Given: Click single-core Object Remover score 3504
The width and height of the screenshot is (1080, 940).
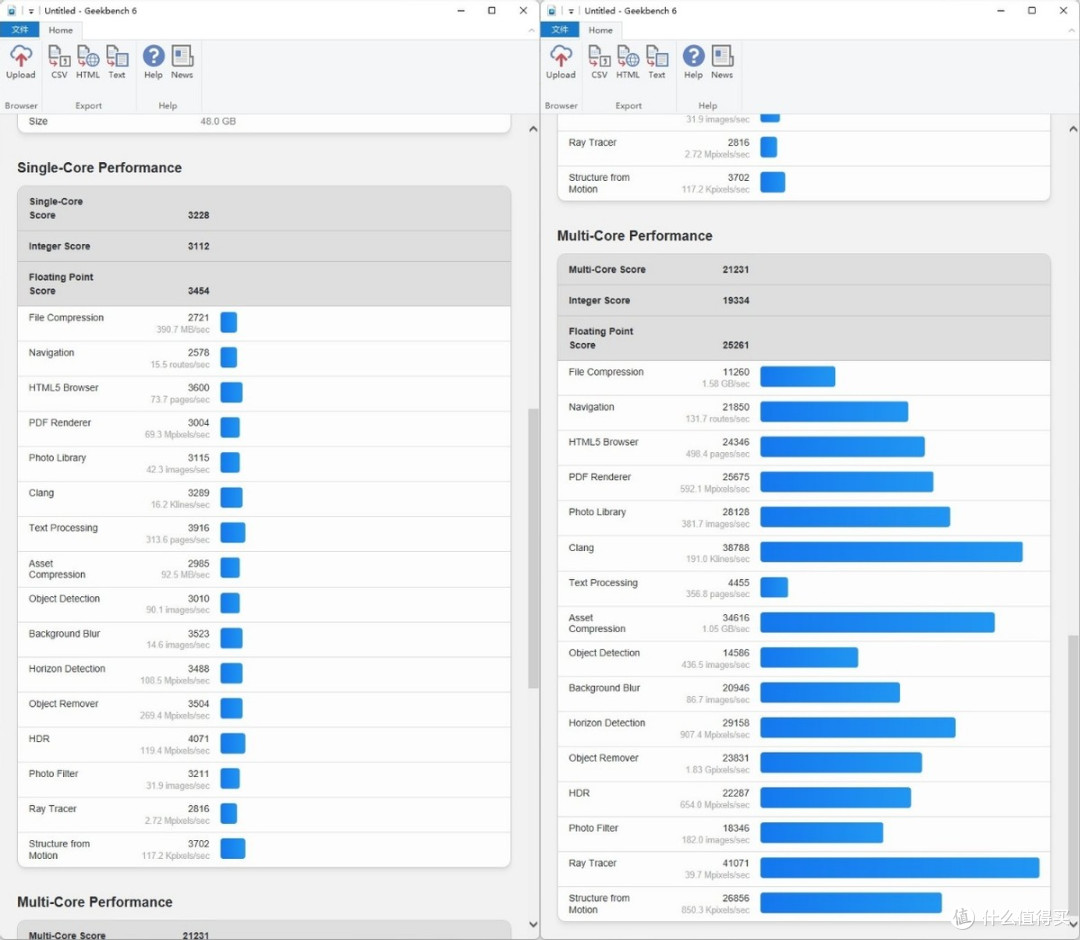Looking at the screenshot, I should click(198, 704).
